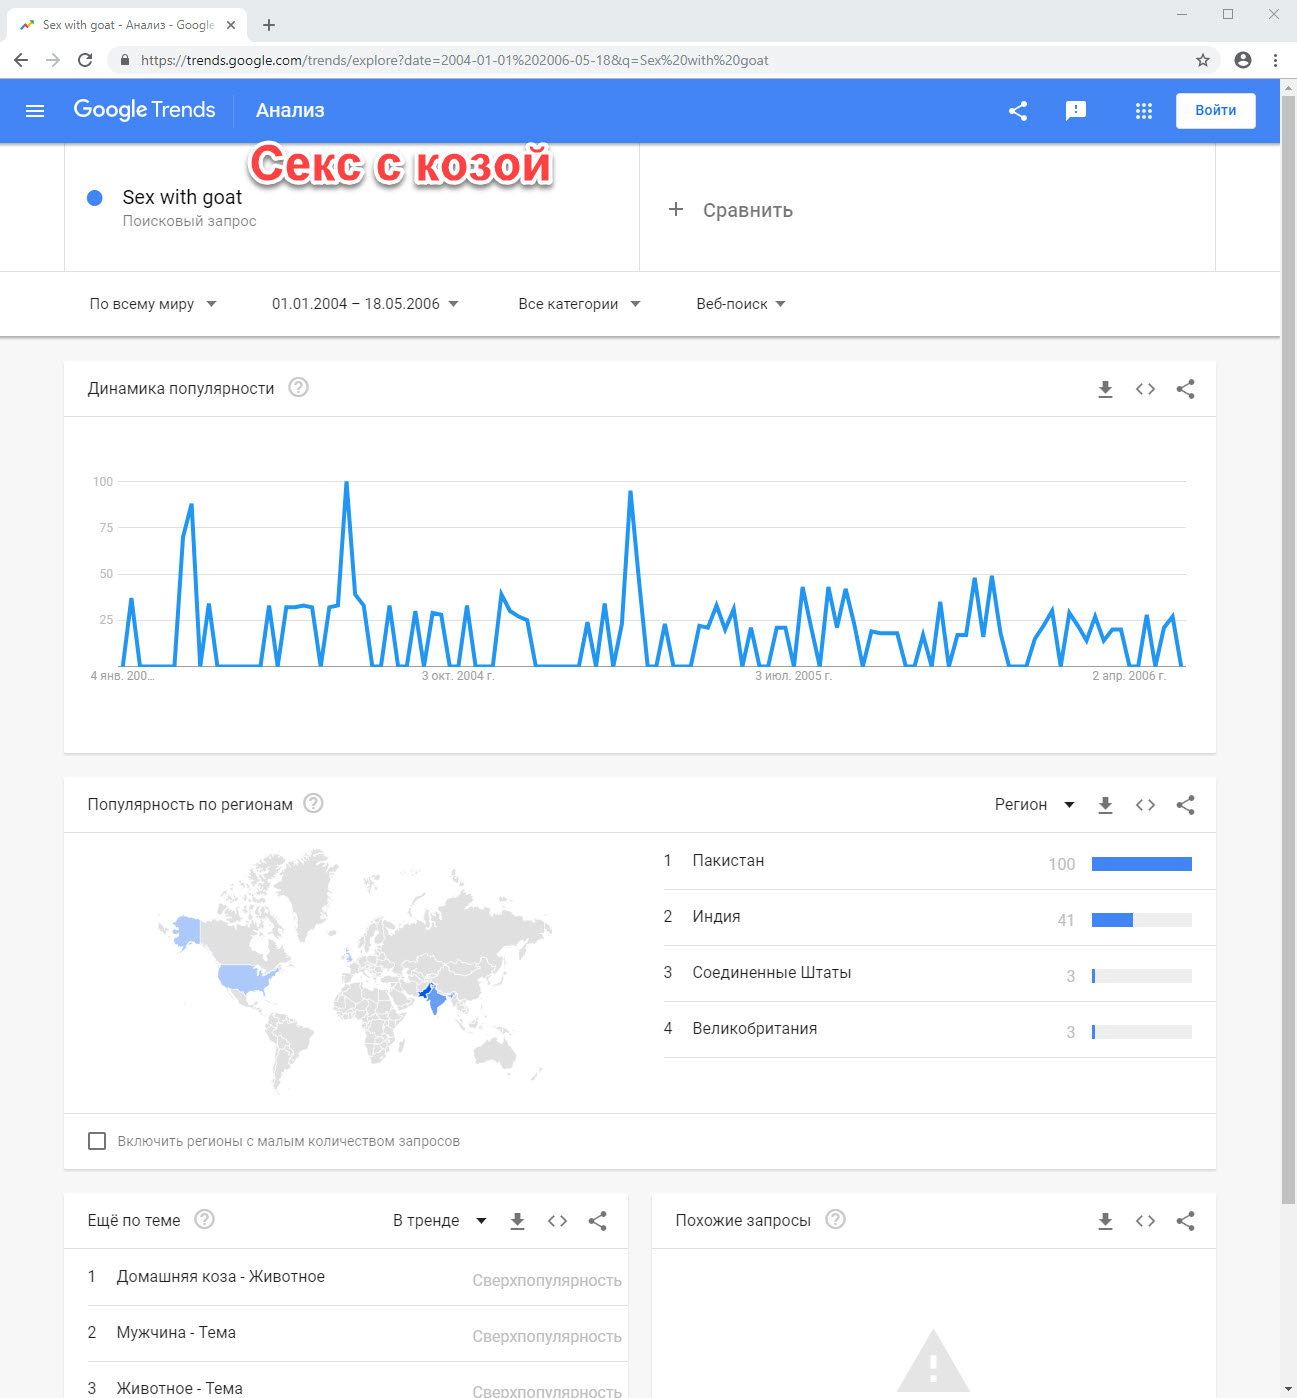Share the Динамика популярности chart

pos(1185,389)
